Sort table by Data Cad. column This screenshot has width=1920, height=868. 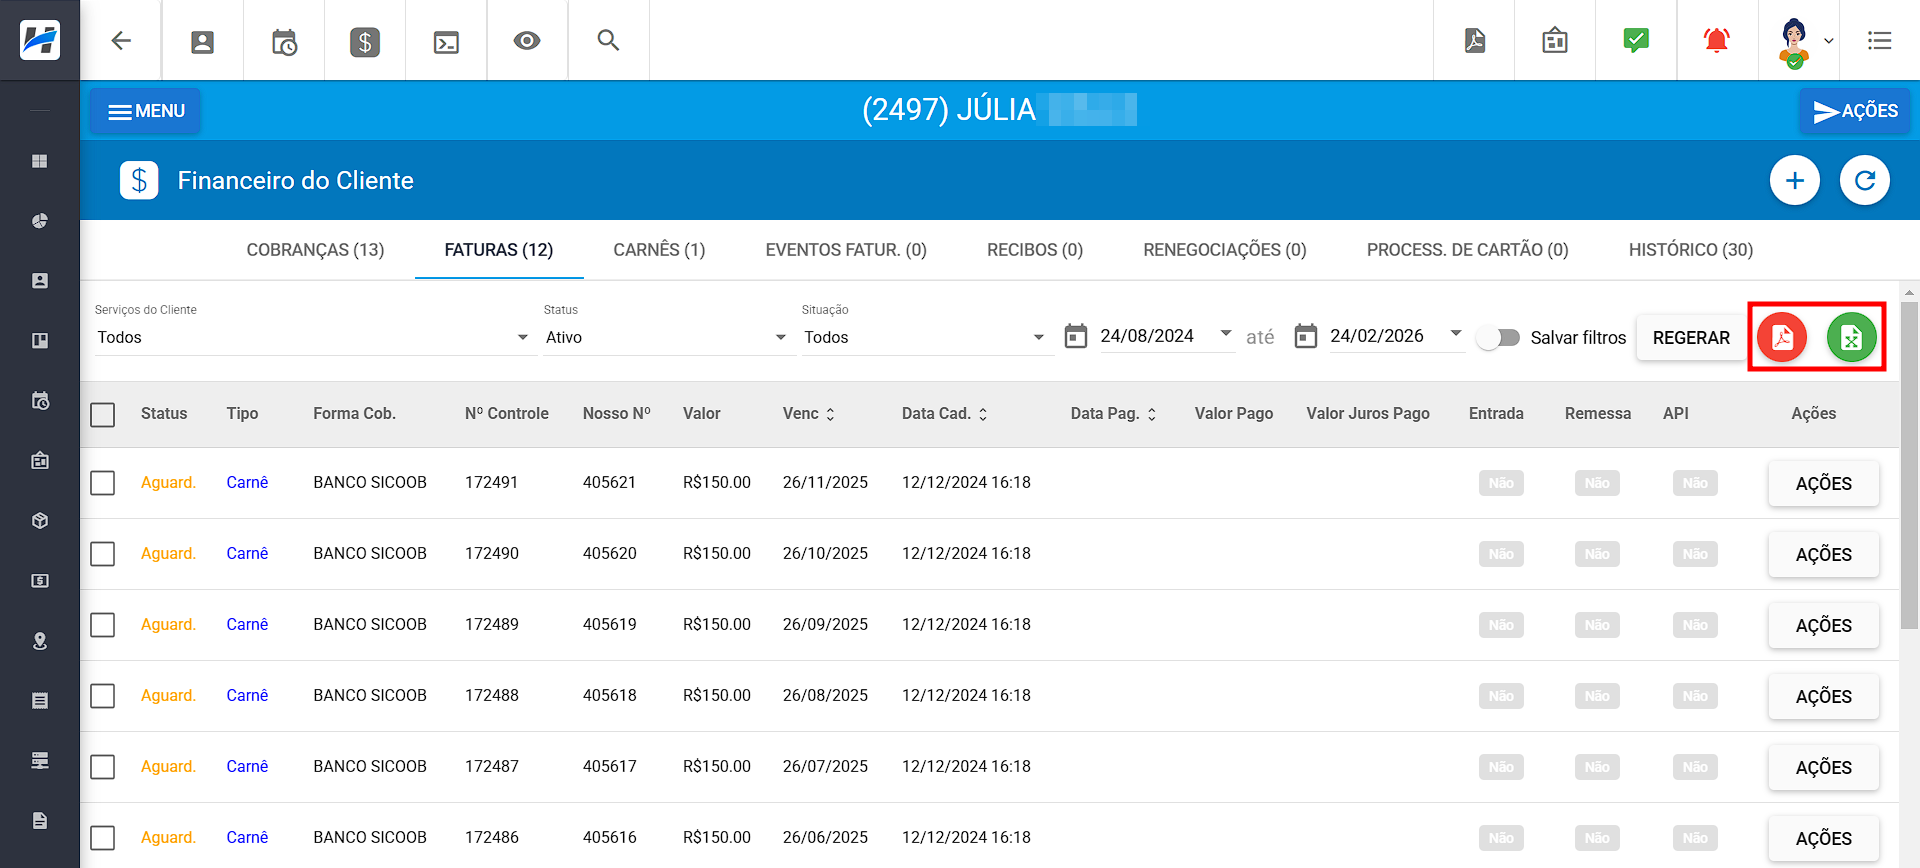click(x=945, y=414)
